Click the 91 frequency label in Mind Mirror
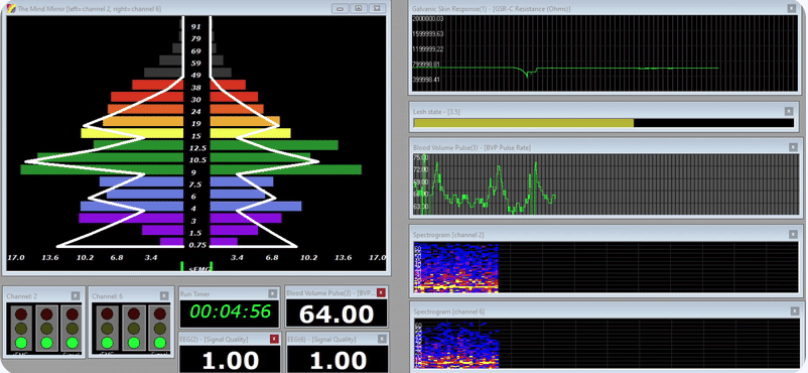 (196, 27)
